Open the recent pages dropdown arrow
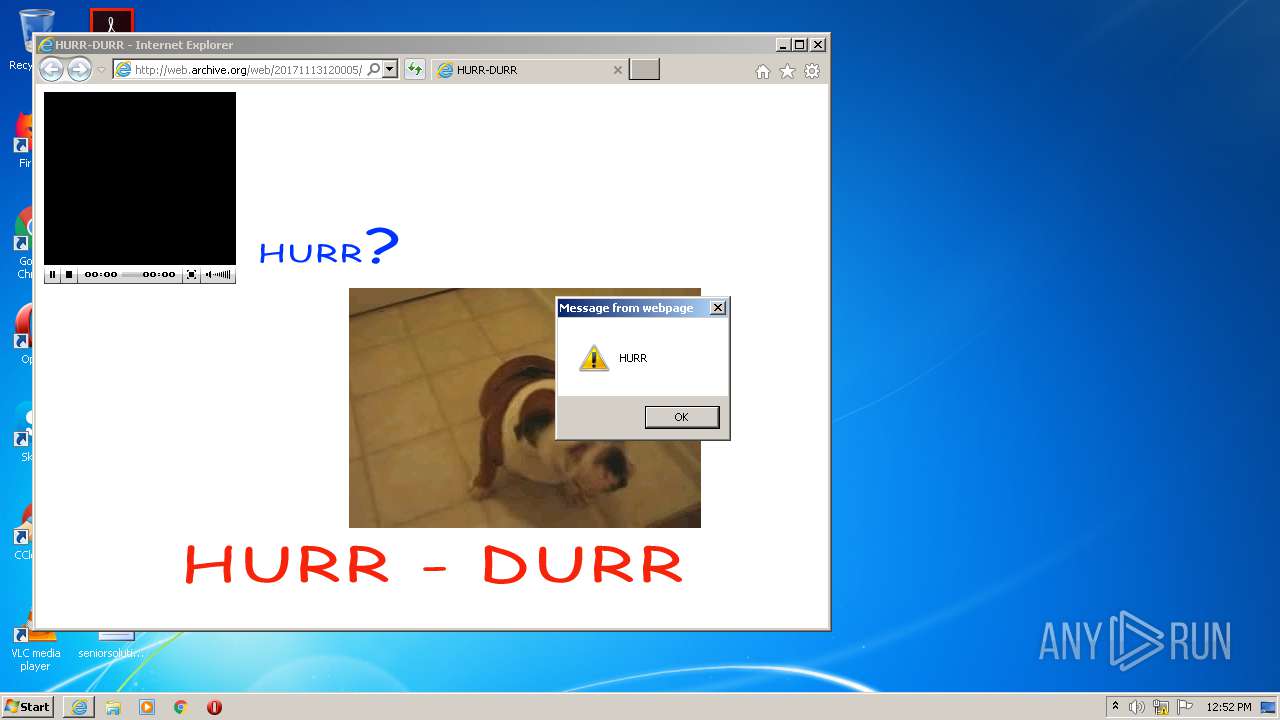 pos(101,70)
